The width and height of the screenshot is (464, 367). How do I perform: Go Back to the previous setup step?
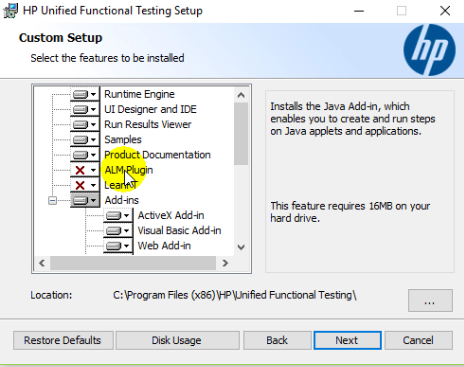(277, 340)
